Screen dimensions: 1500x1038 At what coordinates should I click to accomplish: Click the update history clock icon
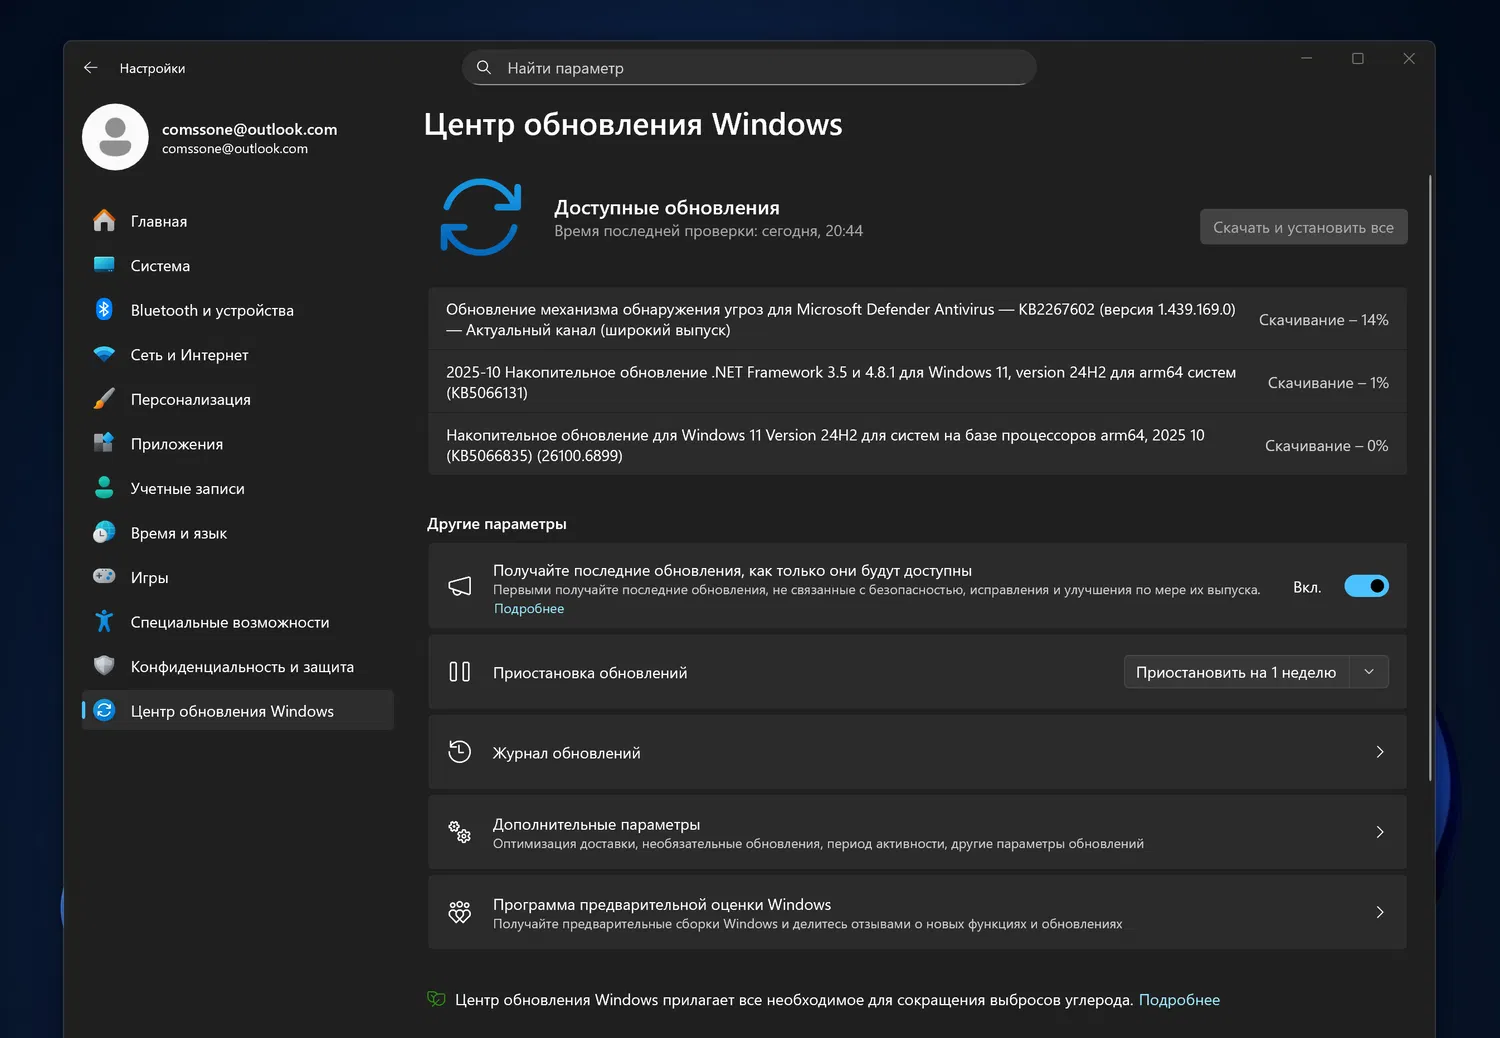(x=460, y=752)
